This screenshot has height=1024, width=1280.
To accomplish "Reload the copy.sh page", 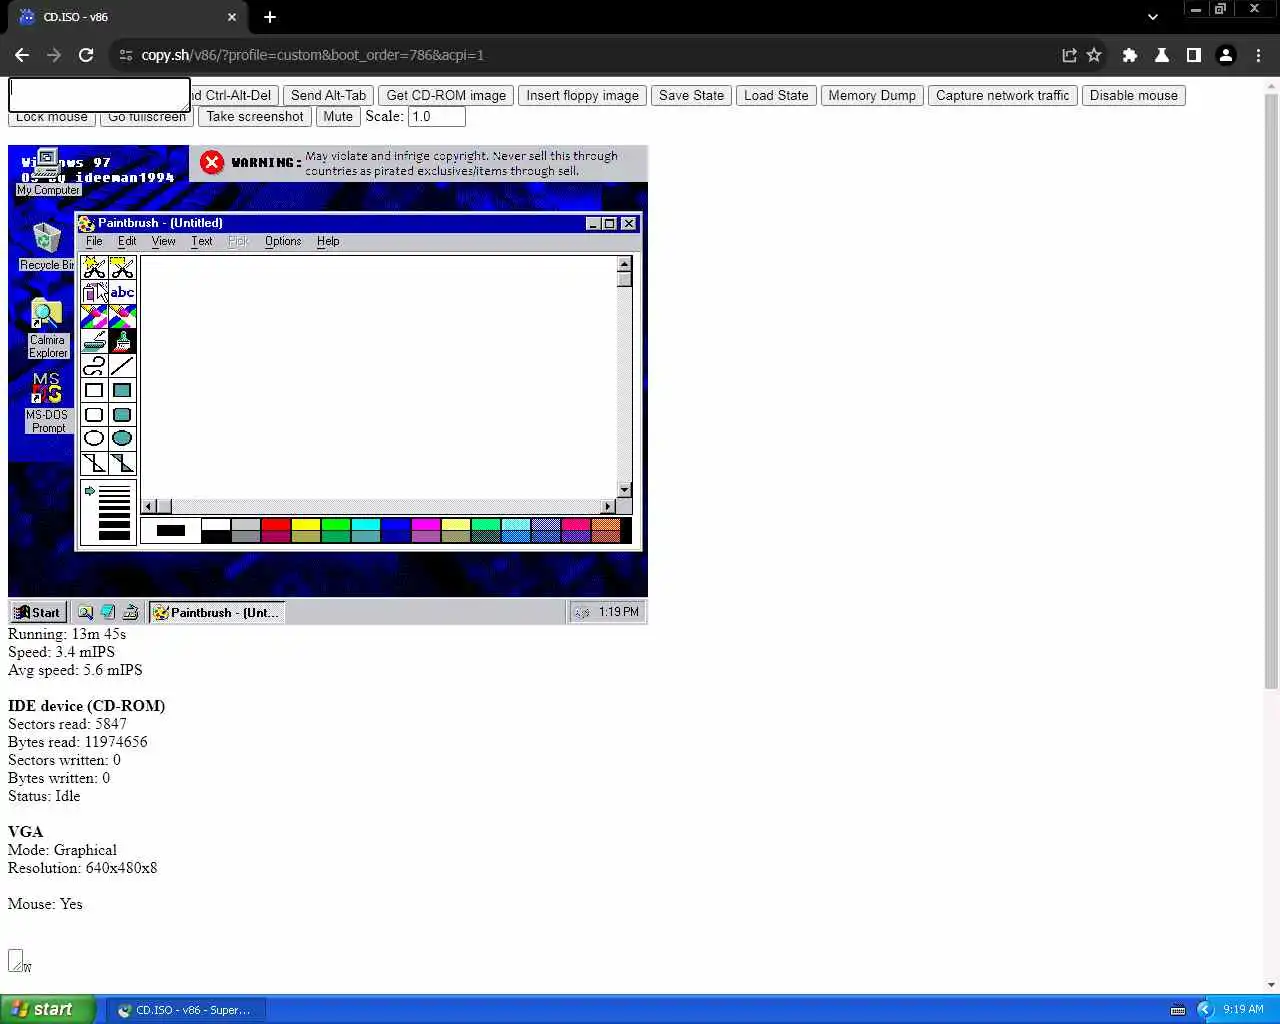I will pyautogui.click(x=86, y=55).
